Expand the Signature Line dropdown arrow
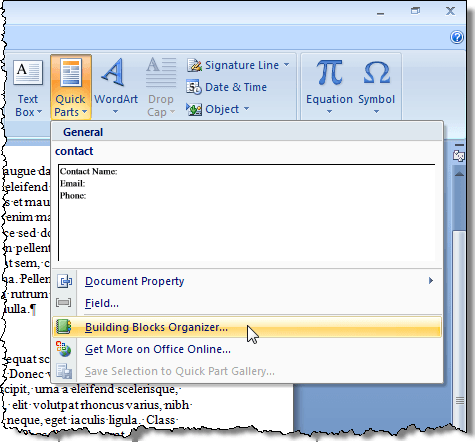This screenshot has width=475, height=442. click(x=287, y=65)
